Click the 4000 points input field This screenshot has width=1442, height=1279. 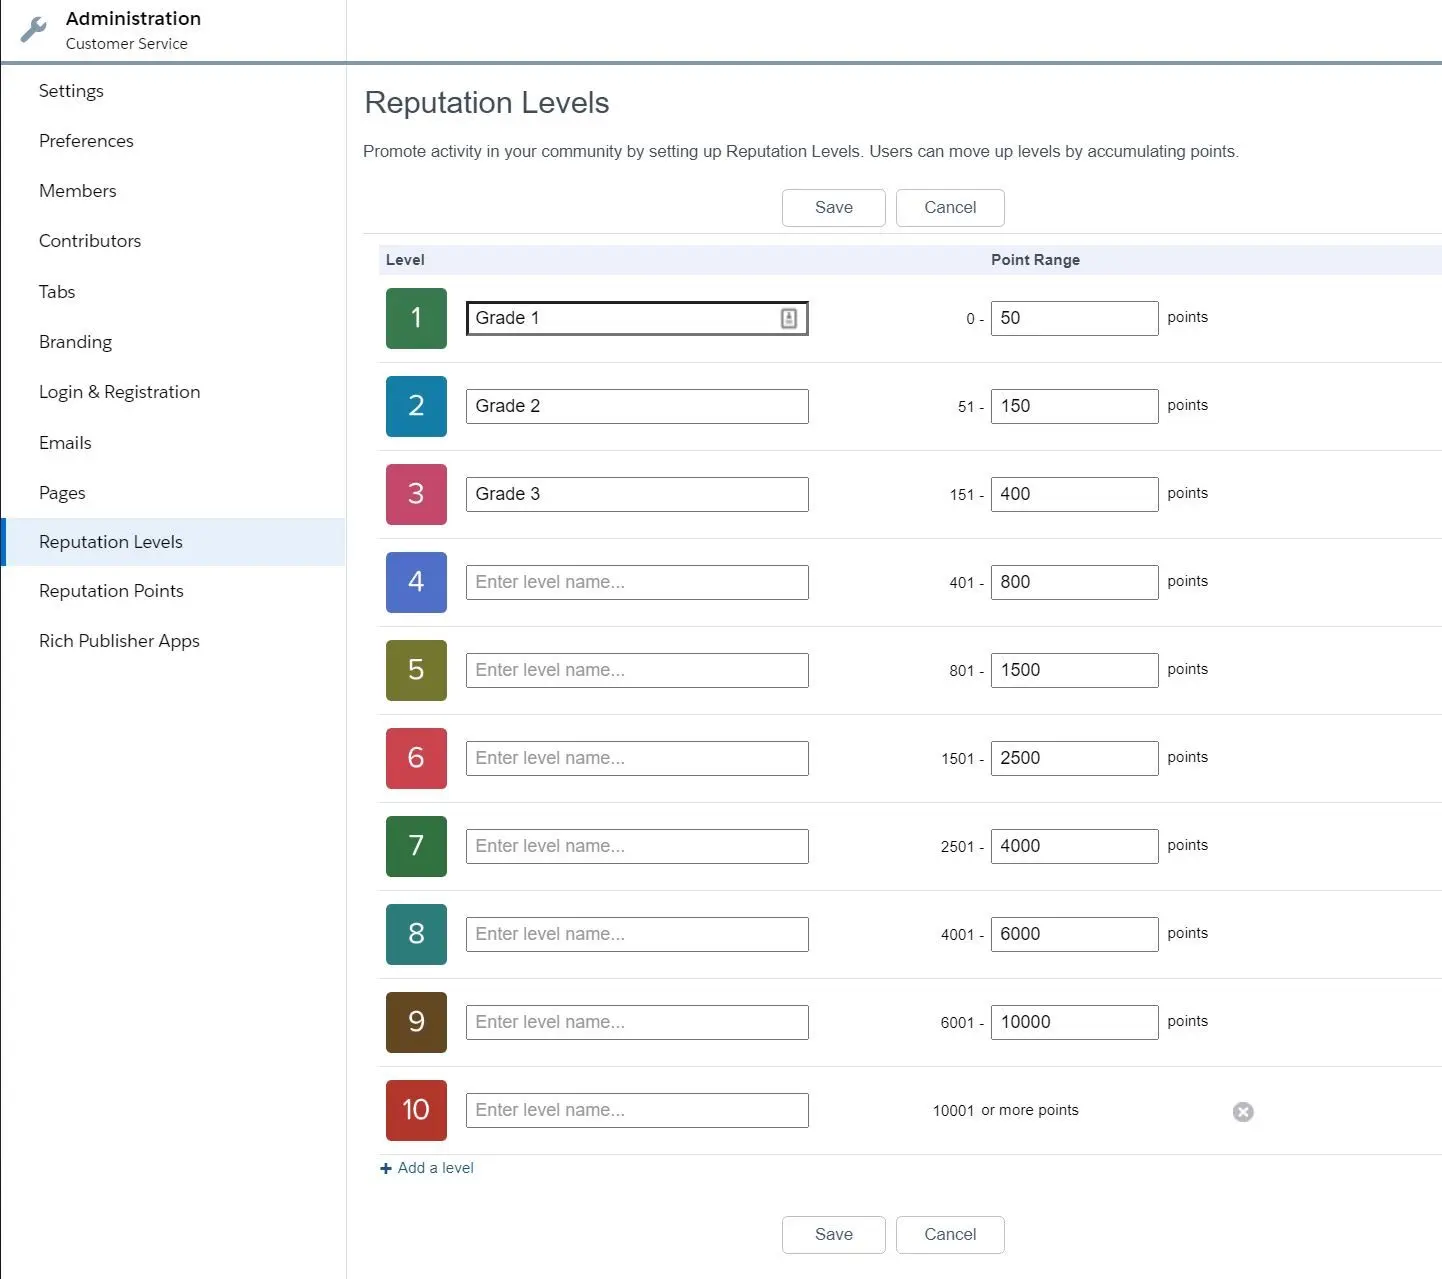tap(1075, 846)
